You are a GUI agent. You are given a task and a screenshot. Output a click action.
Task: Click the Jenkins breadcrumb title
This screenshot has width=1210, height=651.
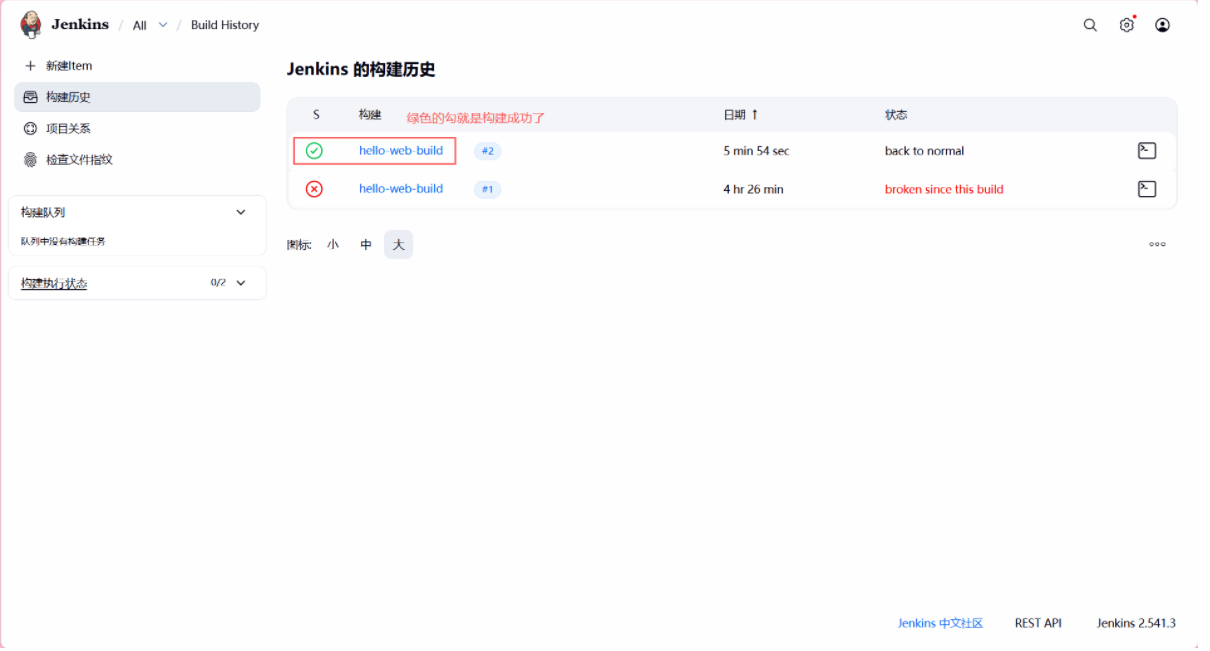(80, 25)
